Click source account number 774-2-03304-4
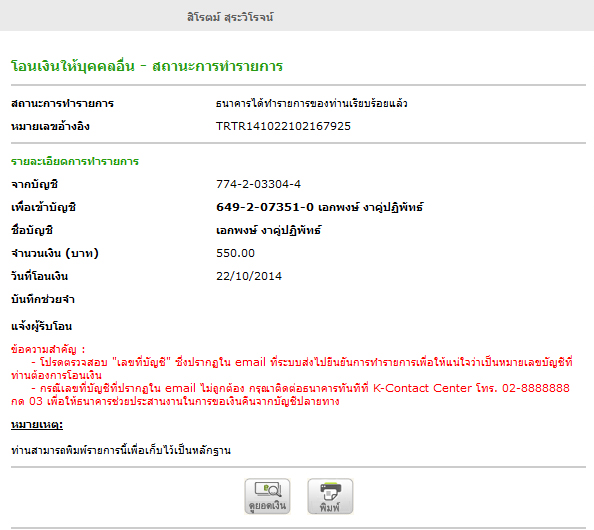The image size is (594, 530). click(x=258, y=184)
